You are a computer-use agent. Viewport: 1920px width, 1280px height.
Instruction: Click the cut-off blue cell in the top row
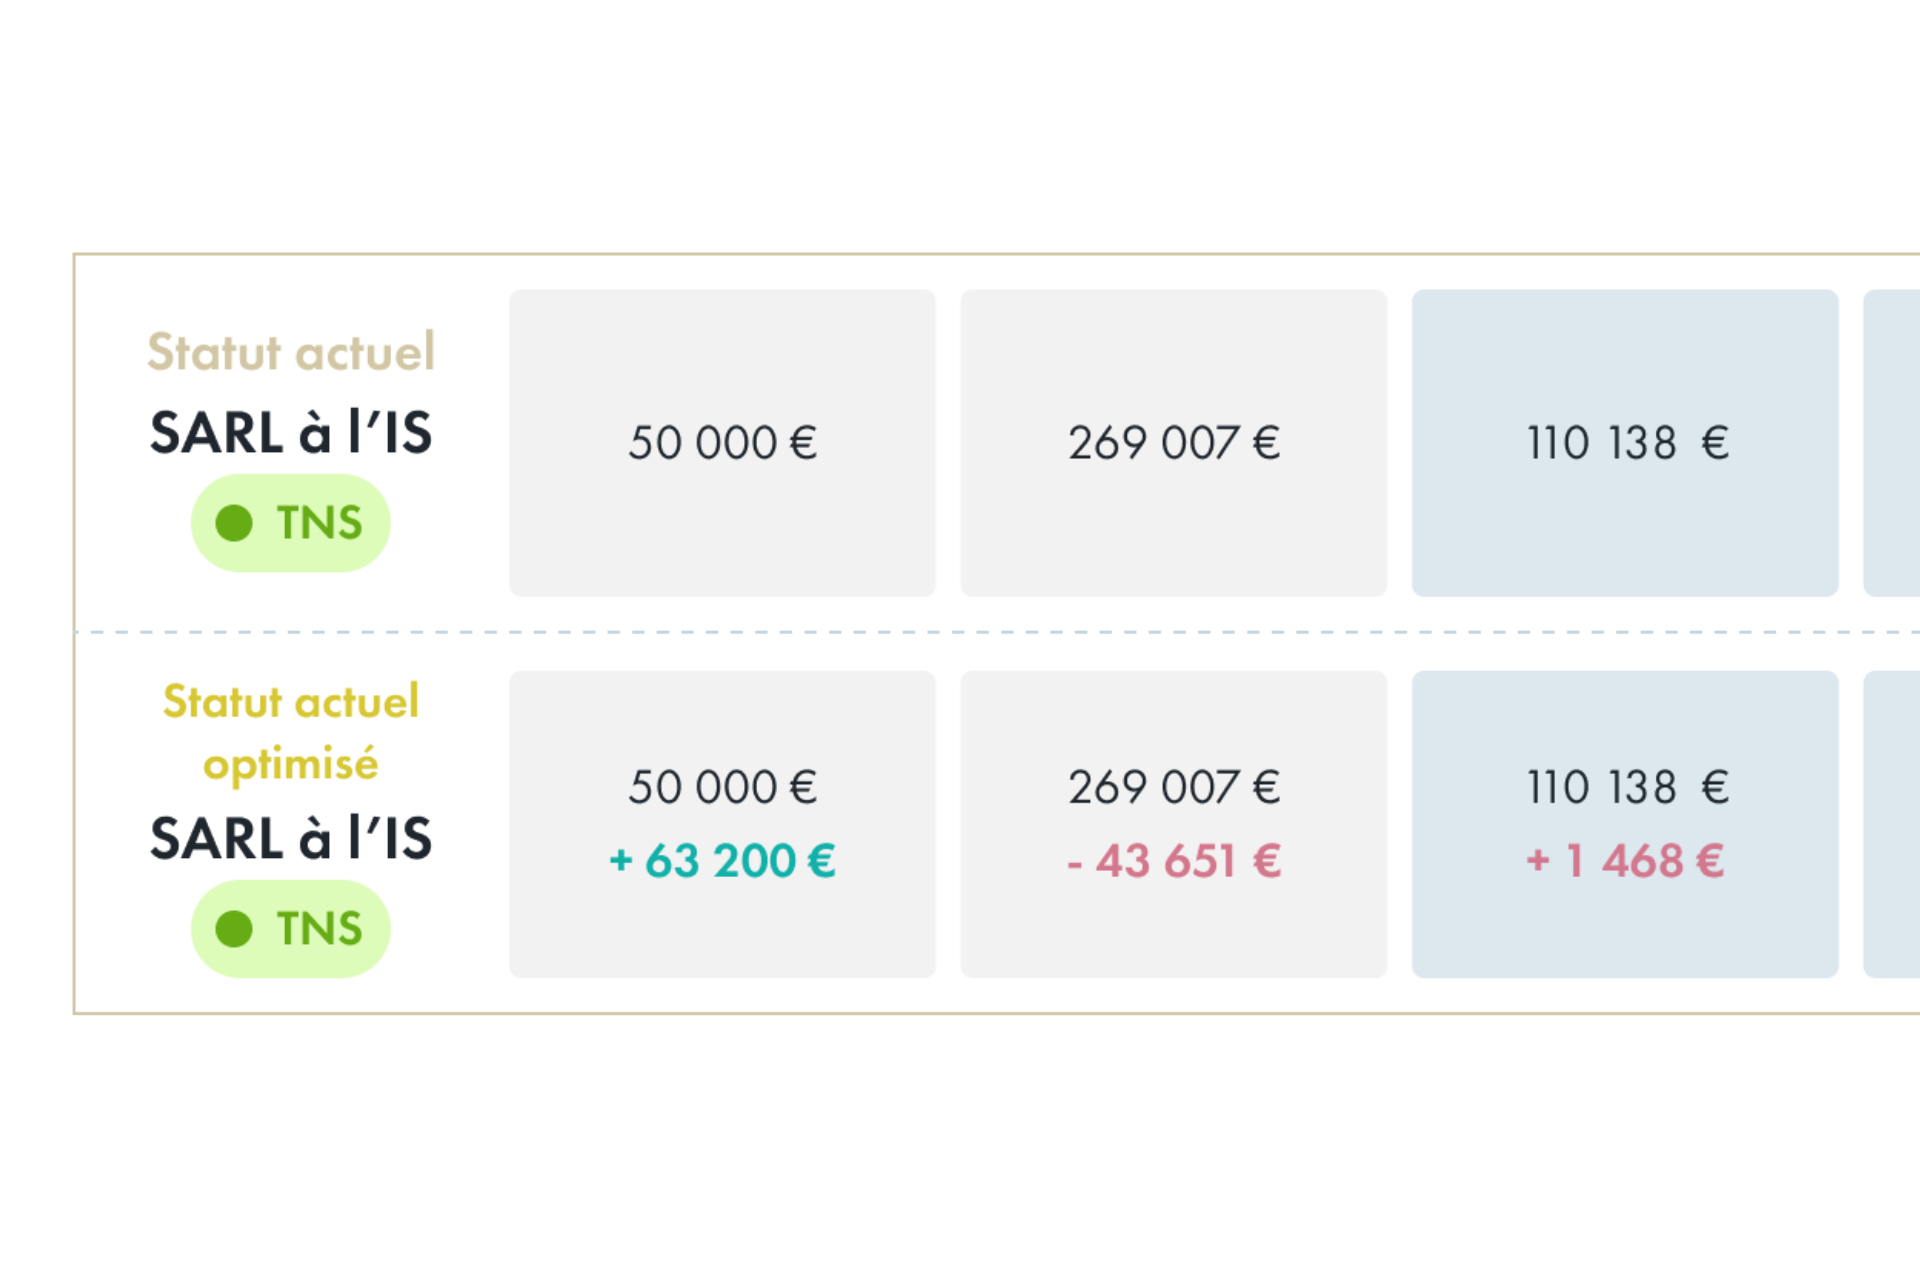pyautogui.click(x=1892, y=443)
